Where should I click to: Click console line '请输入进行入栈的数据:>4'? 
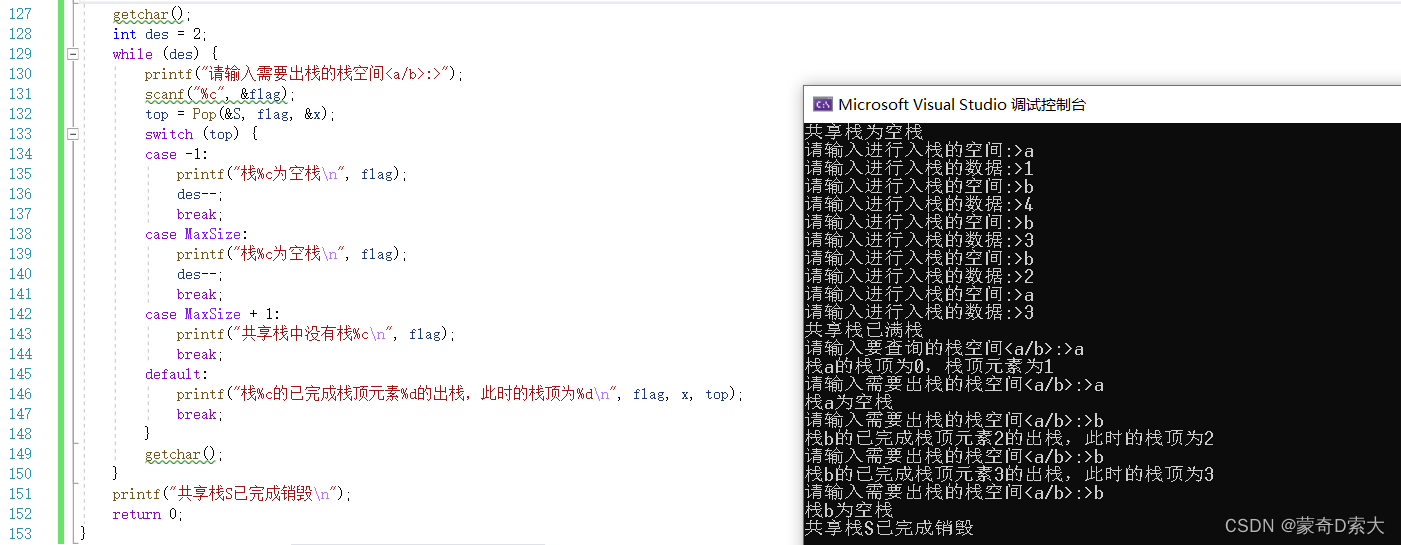tap(919, 204)
